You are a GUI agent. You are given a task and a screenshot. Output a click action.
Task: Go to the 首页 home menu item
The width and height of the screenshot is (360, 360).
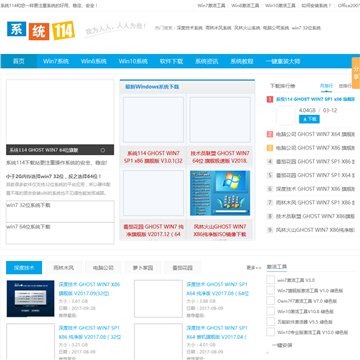coord(19,61)
